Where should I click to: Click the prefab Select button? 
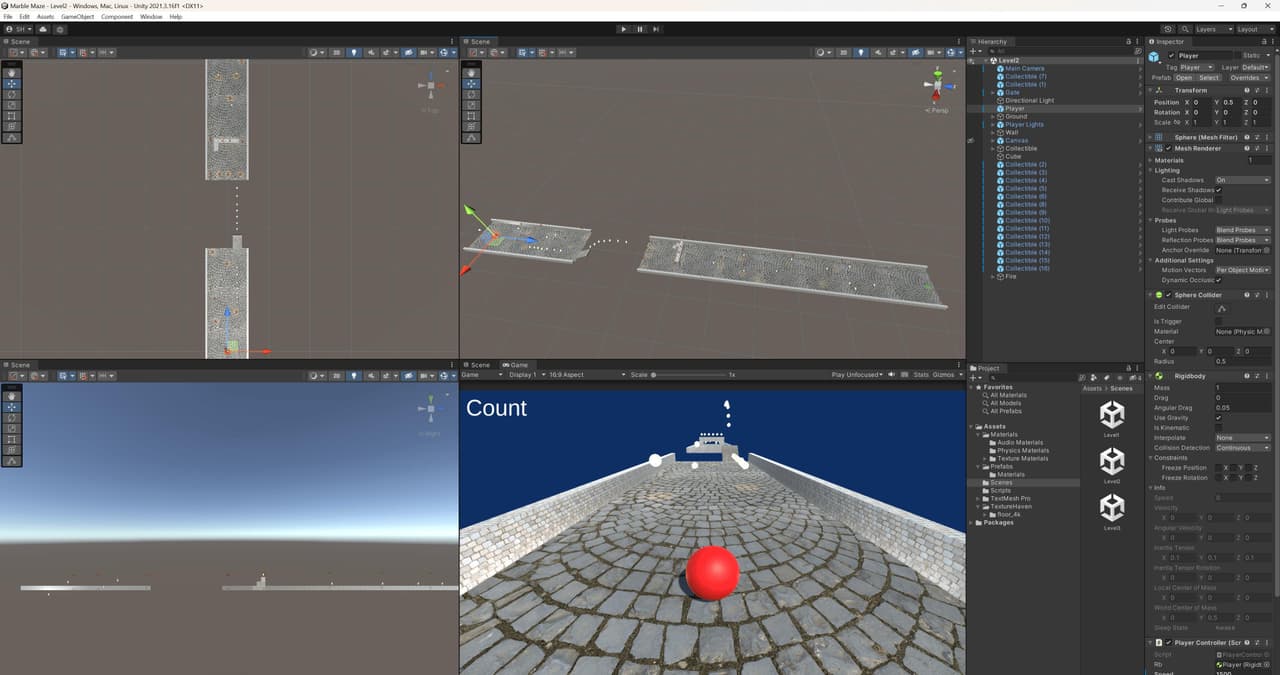click(x=1209, y=77)
